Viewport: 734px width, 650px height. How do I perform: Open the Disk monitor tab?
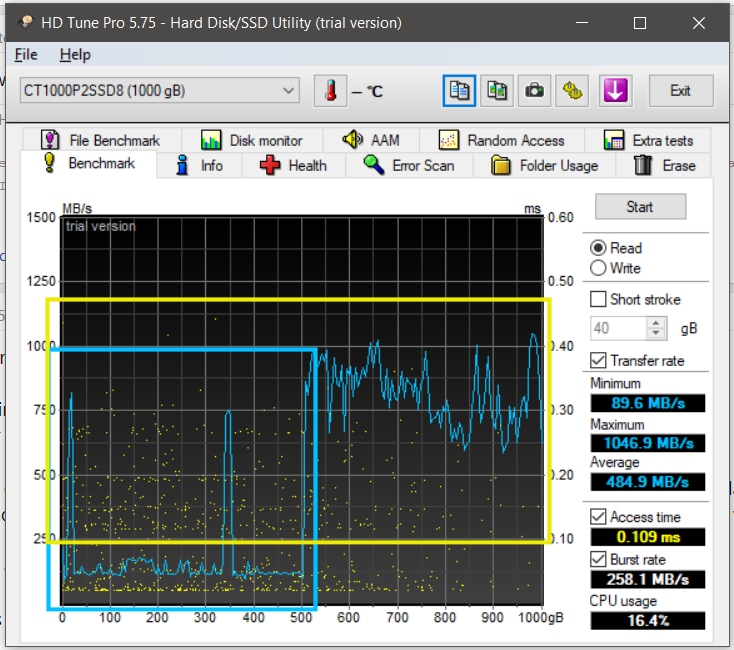point(252,140)
